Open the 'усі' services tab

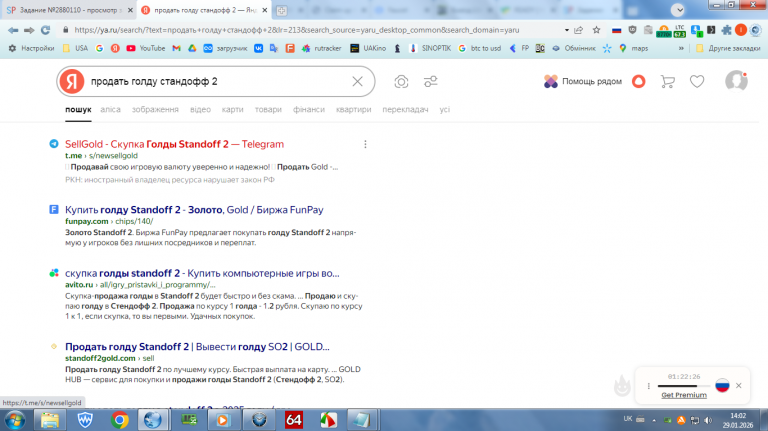point(444,109)
